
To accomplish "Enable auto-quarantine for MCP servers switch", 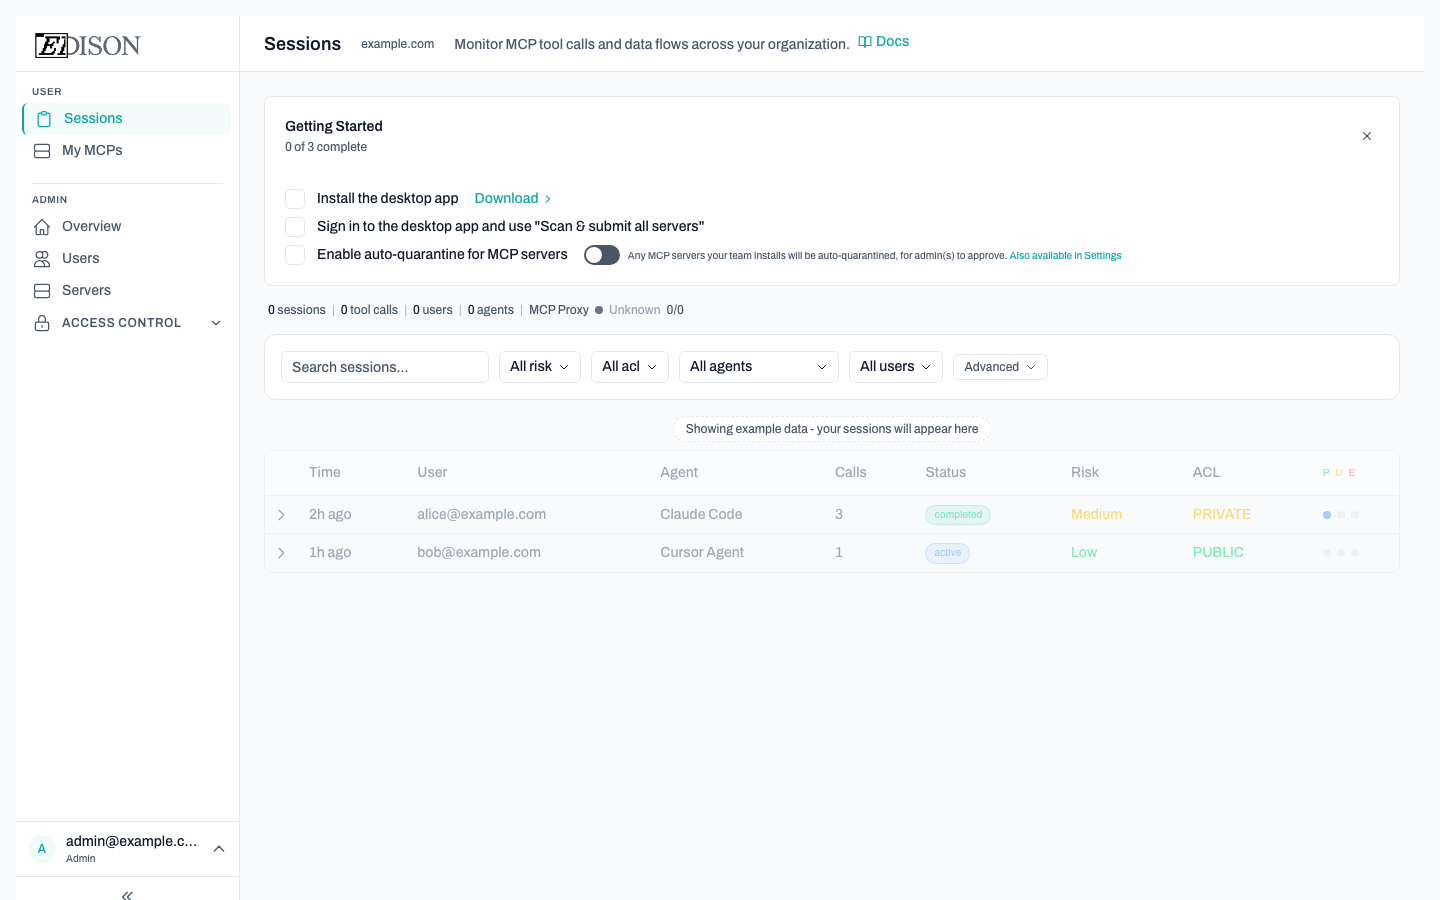I will click(601, 255).
